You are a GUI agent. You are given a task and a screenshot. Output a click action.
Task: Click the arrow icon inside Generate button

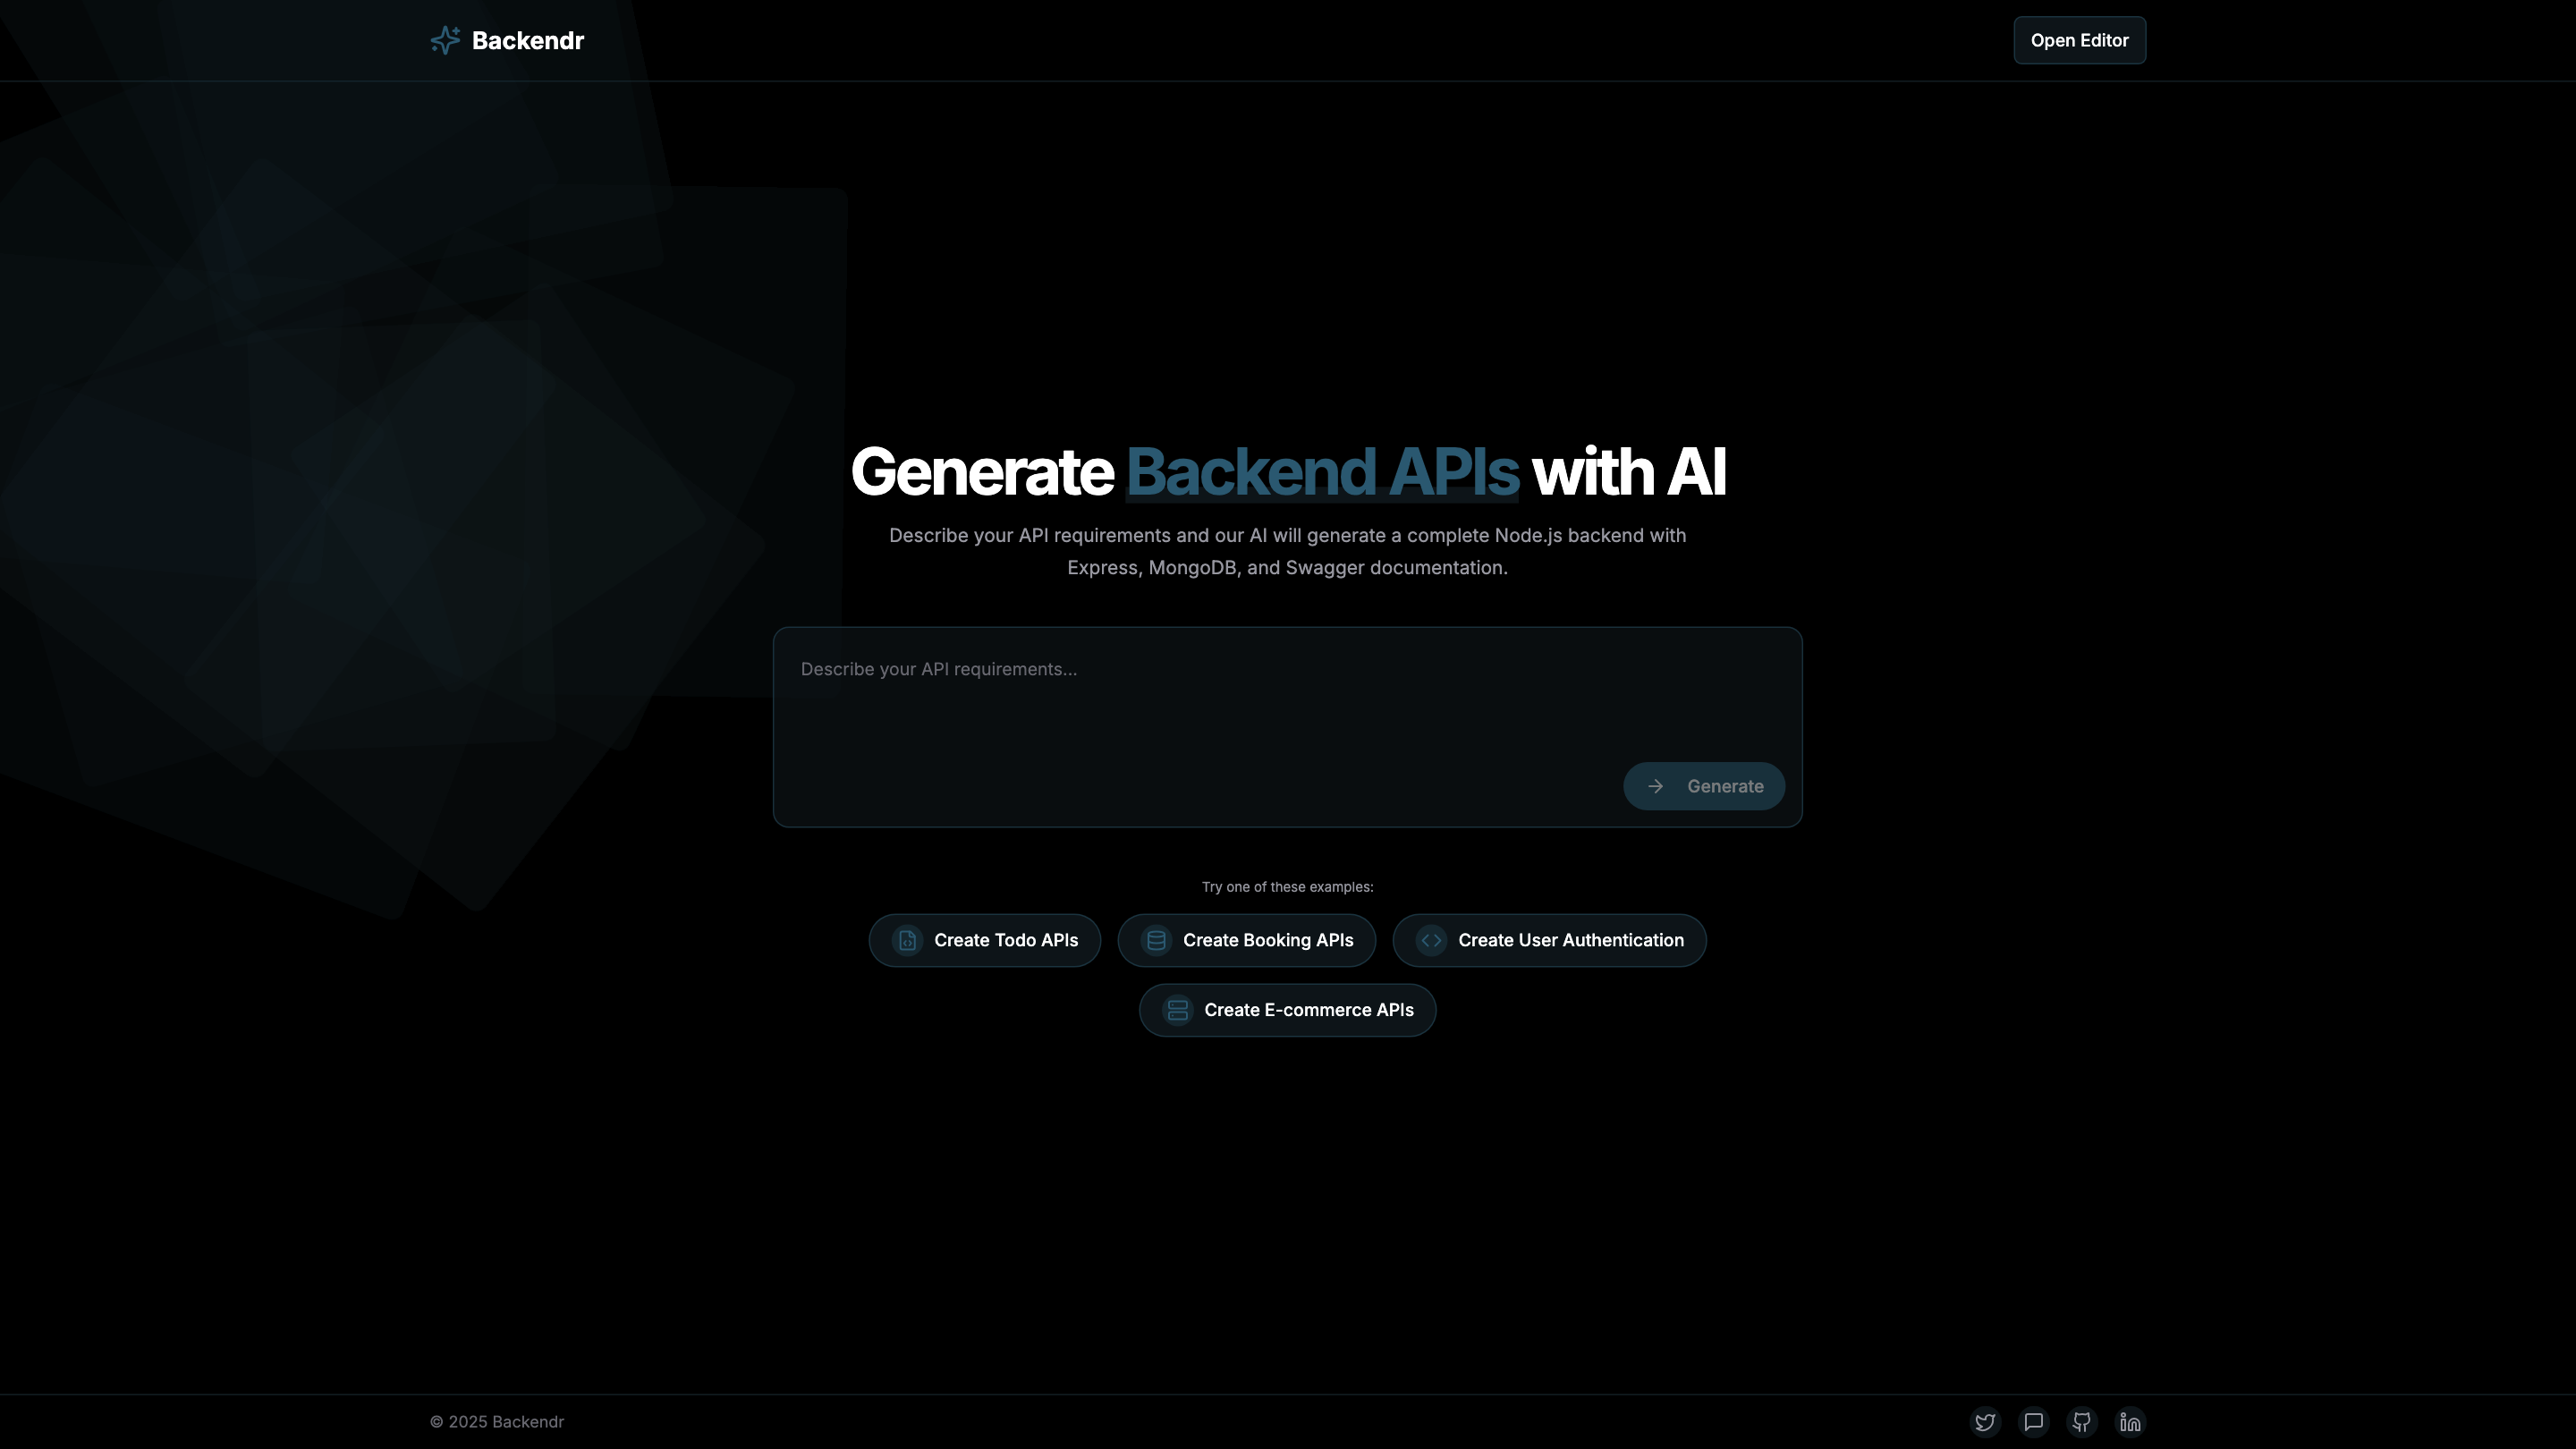(1655, 786)
